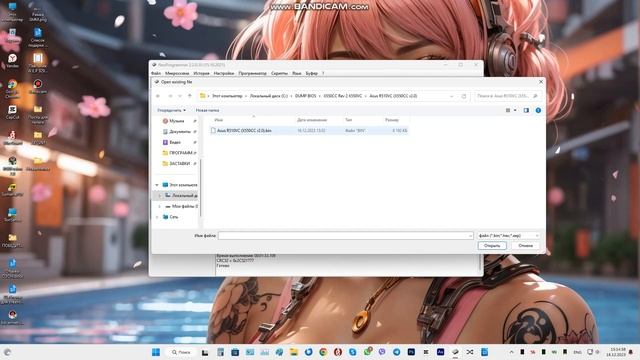
Task: Open the Google Chrome desktop shortcut
Action: [12, 88]
